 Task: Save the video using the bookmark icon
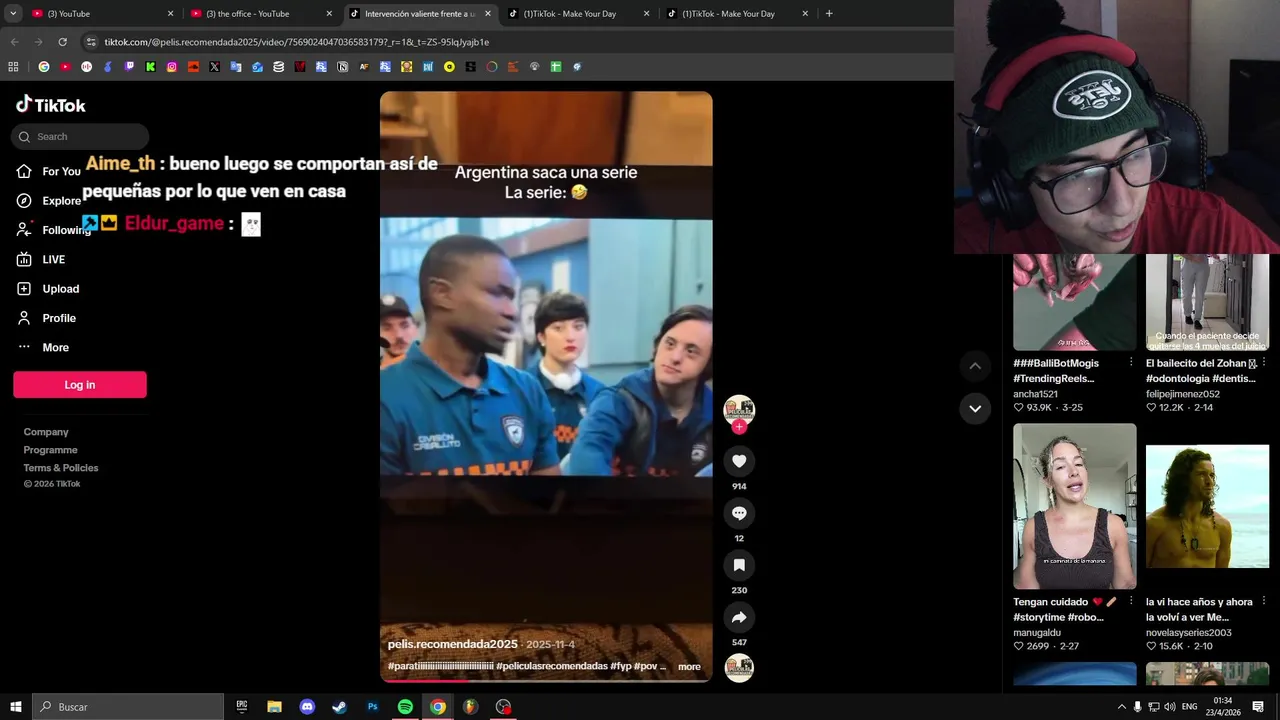pyautogui.click(x=739, y=565)
